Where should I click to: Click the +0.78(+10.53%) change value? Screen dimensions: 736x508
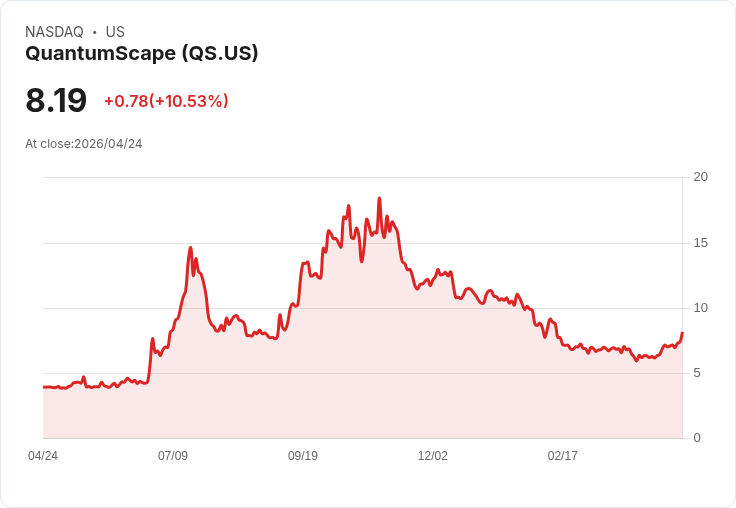166,101
